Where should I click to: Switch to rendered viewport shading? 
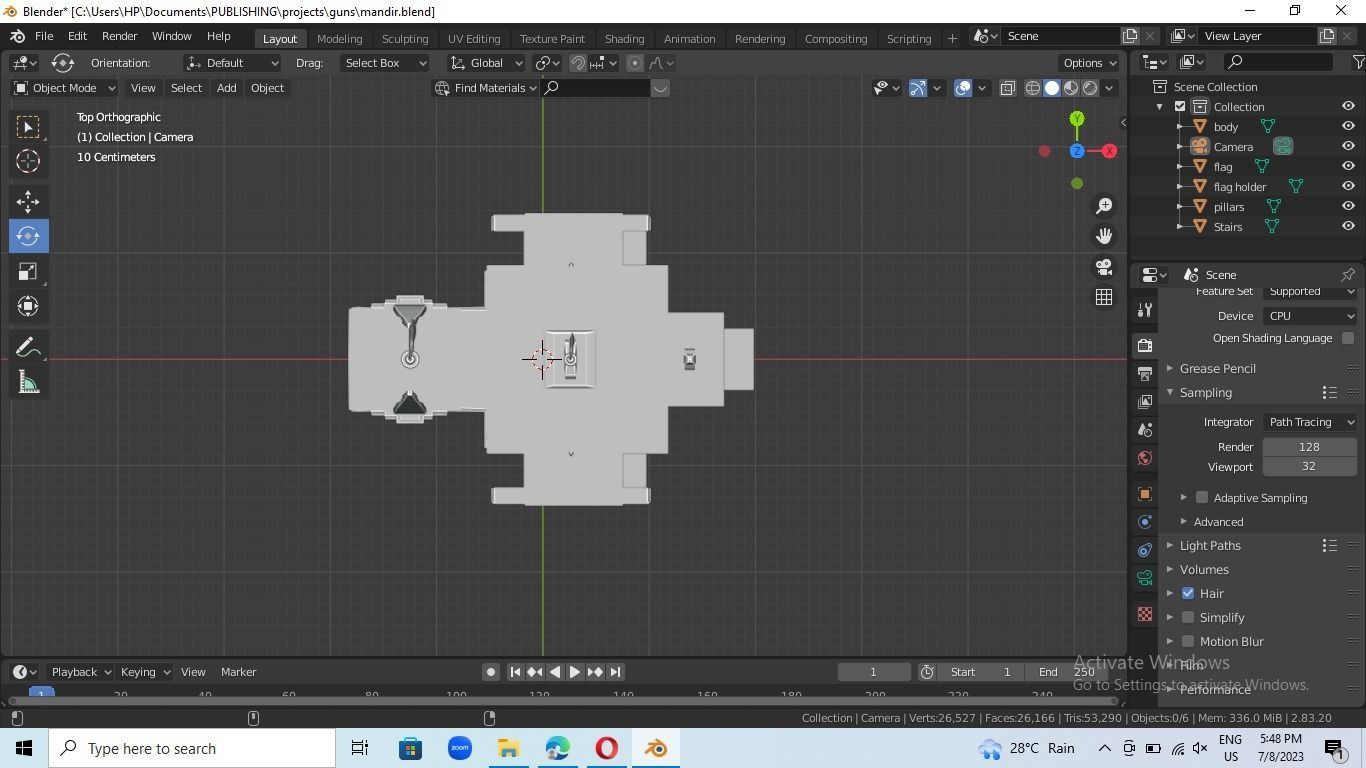(x=1090, y=88)
